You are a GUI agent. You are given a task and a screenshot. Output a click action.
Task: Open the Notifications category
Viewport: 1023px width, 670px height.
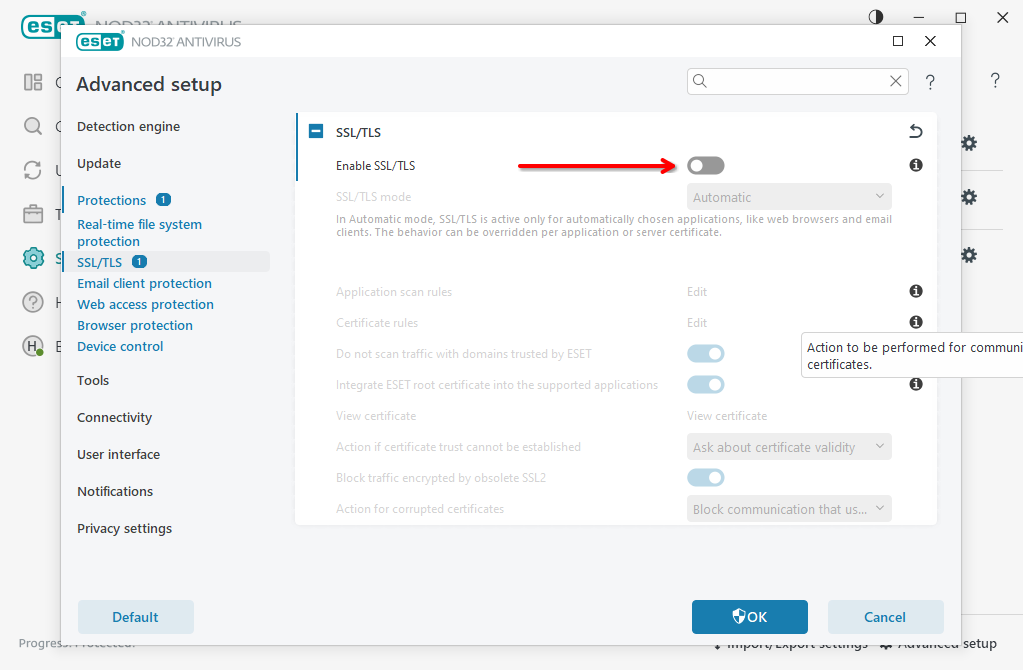[x=115, y=491]
